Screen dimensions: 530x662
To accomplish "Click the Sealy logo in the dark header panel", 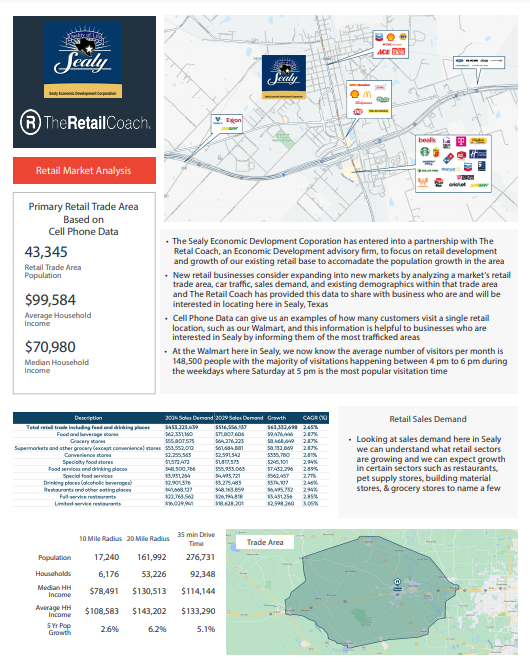I will click(x=83, y=60).
